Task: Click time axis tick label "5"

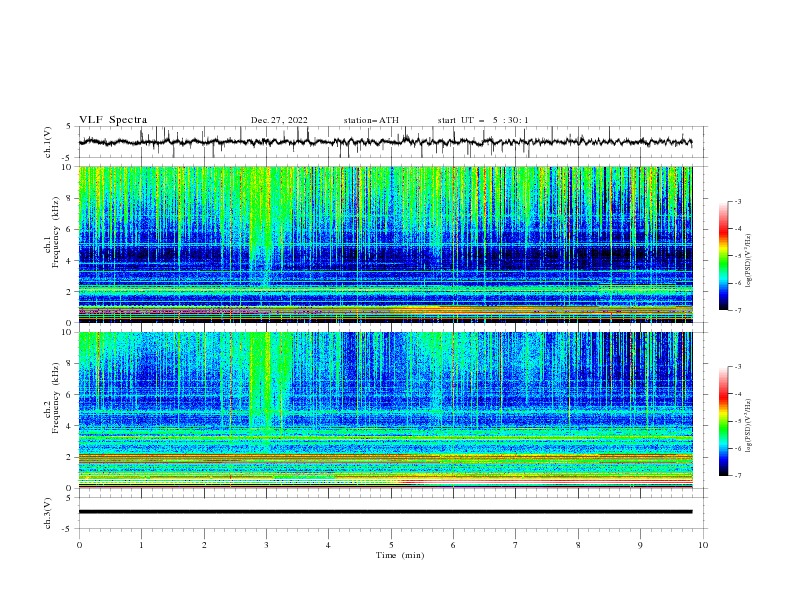Action: coord(391,545)
